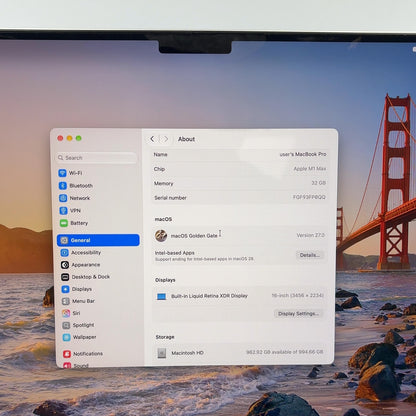Open Wi-Fi settings icon in sidebar
The width and height of the screenshot is (416, 416).
(x=62, y=173)
